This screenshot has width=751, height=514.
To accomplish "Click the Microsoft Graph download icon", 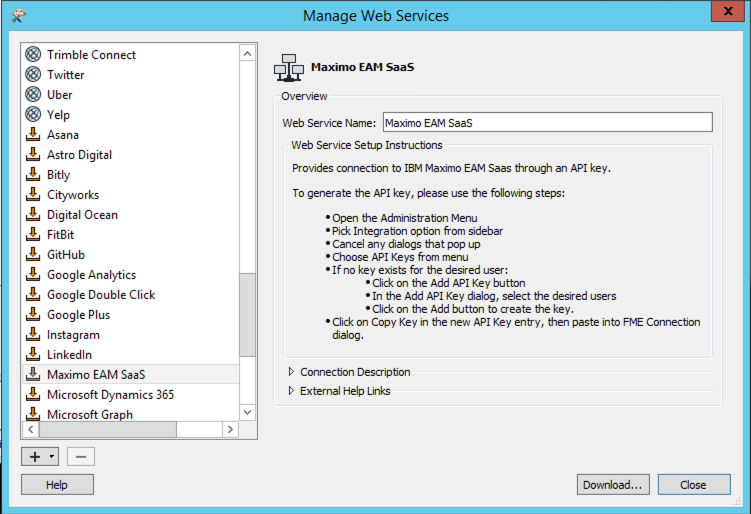I will [x=33, y=413].
